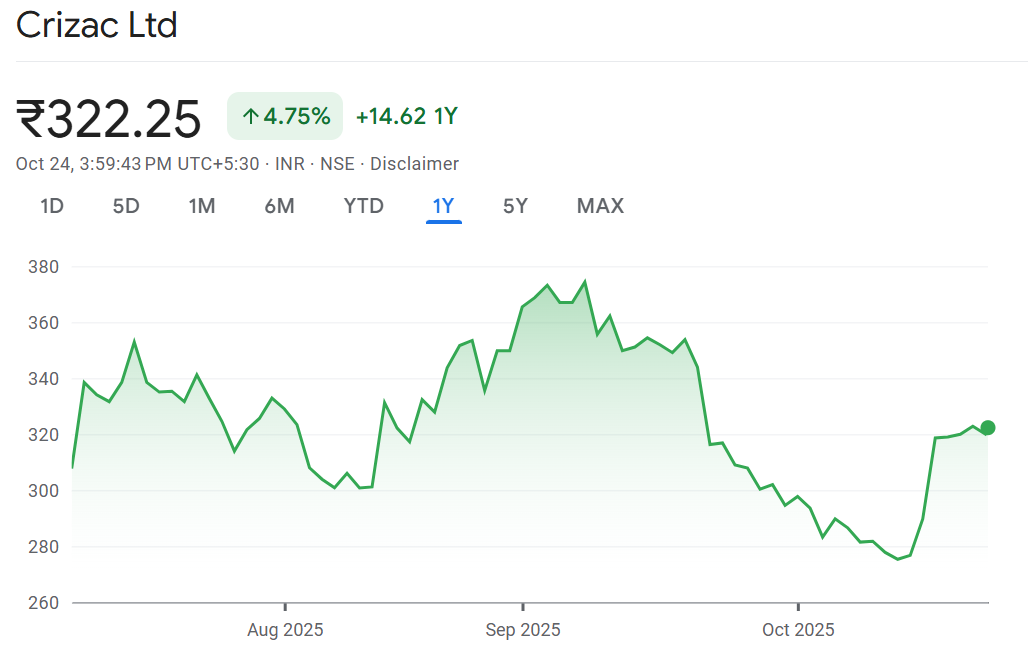The image size is (1028, 663).
Task: Open the 5Y price history tab
Action: coord(515,206)
